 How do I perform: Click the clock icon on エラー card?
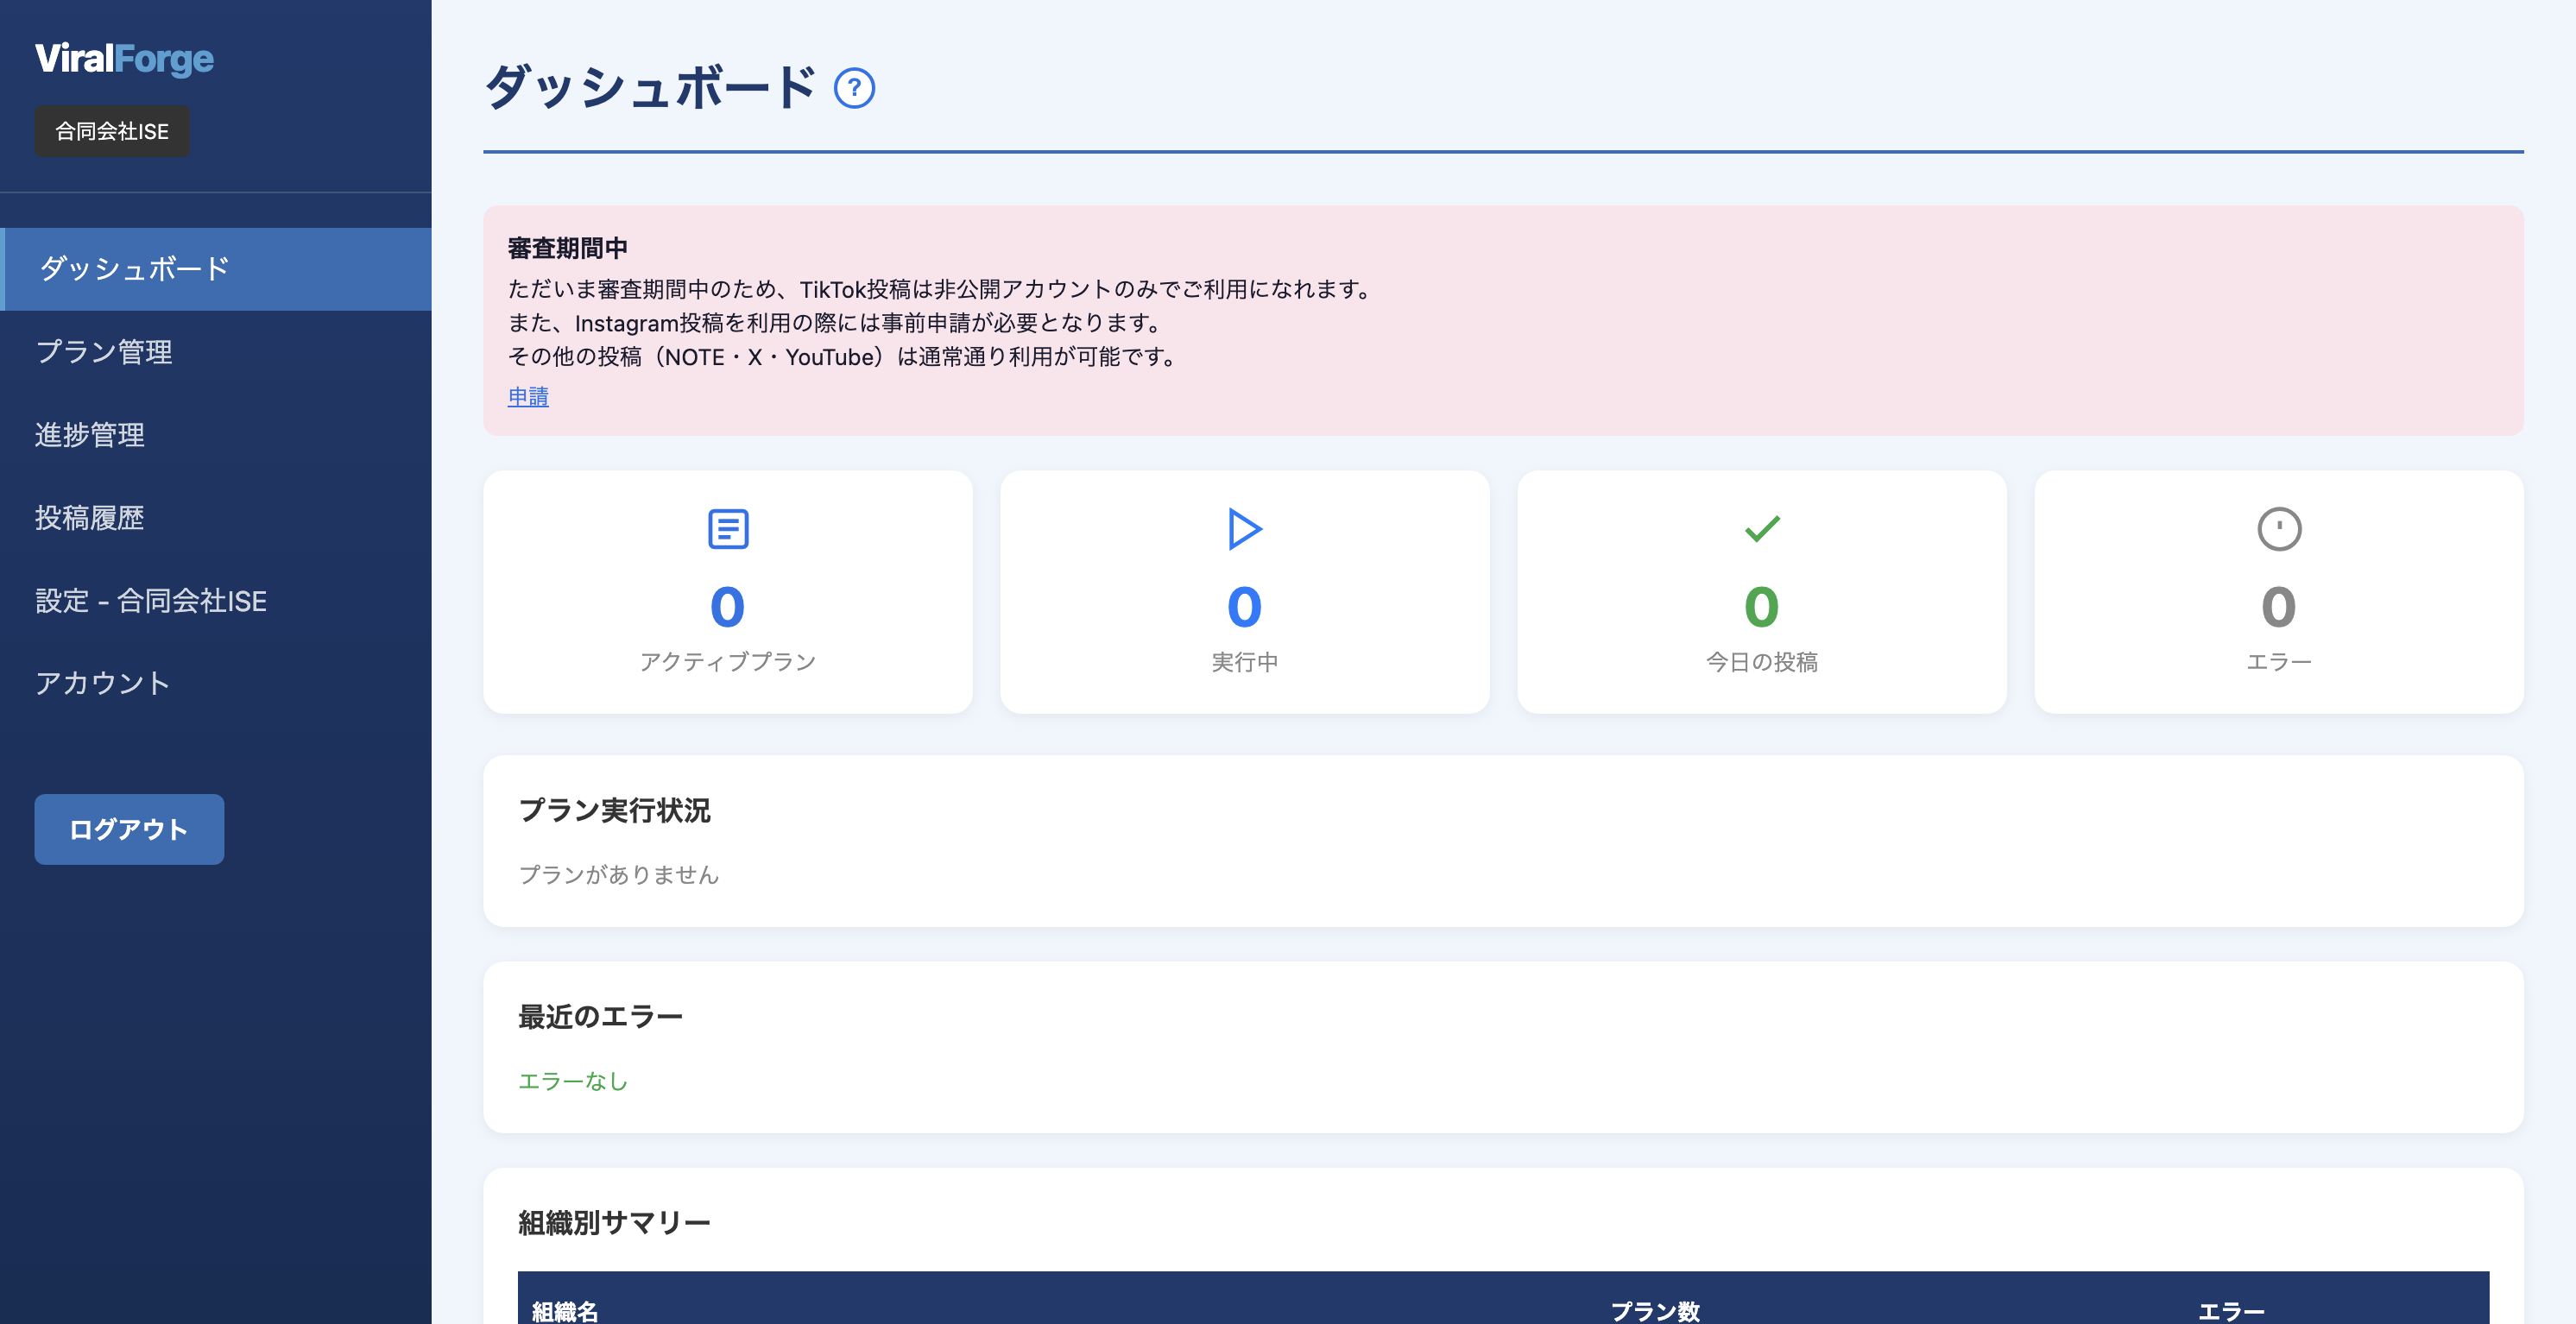pos(2278,528)
